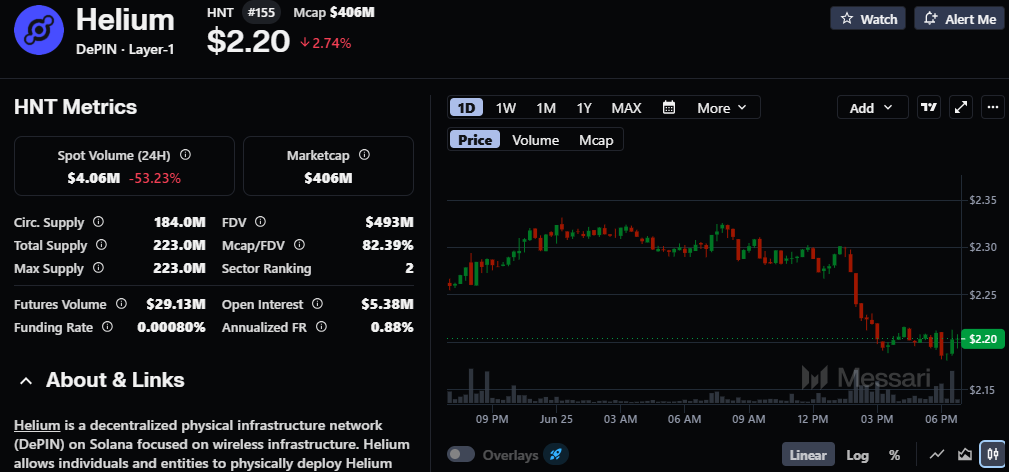Click the Alert Me bell button

point(959,19)
